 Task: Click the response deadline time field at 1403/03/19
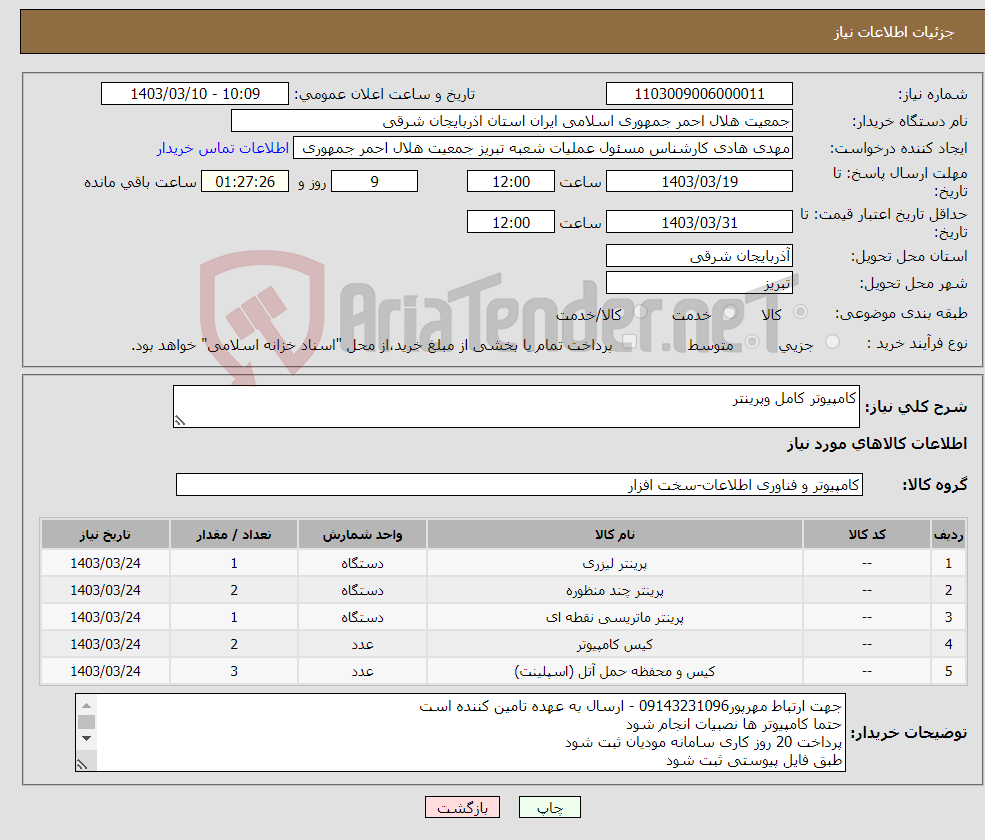click(511, 182)
